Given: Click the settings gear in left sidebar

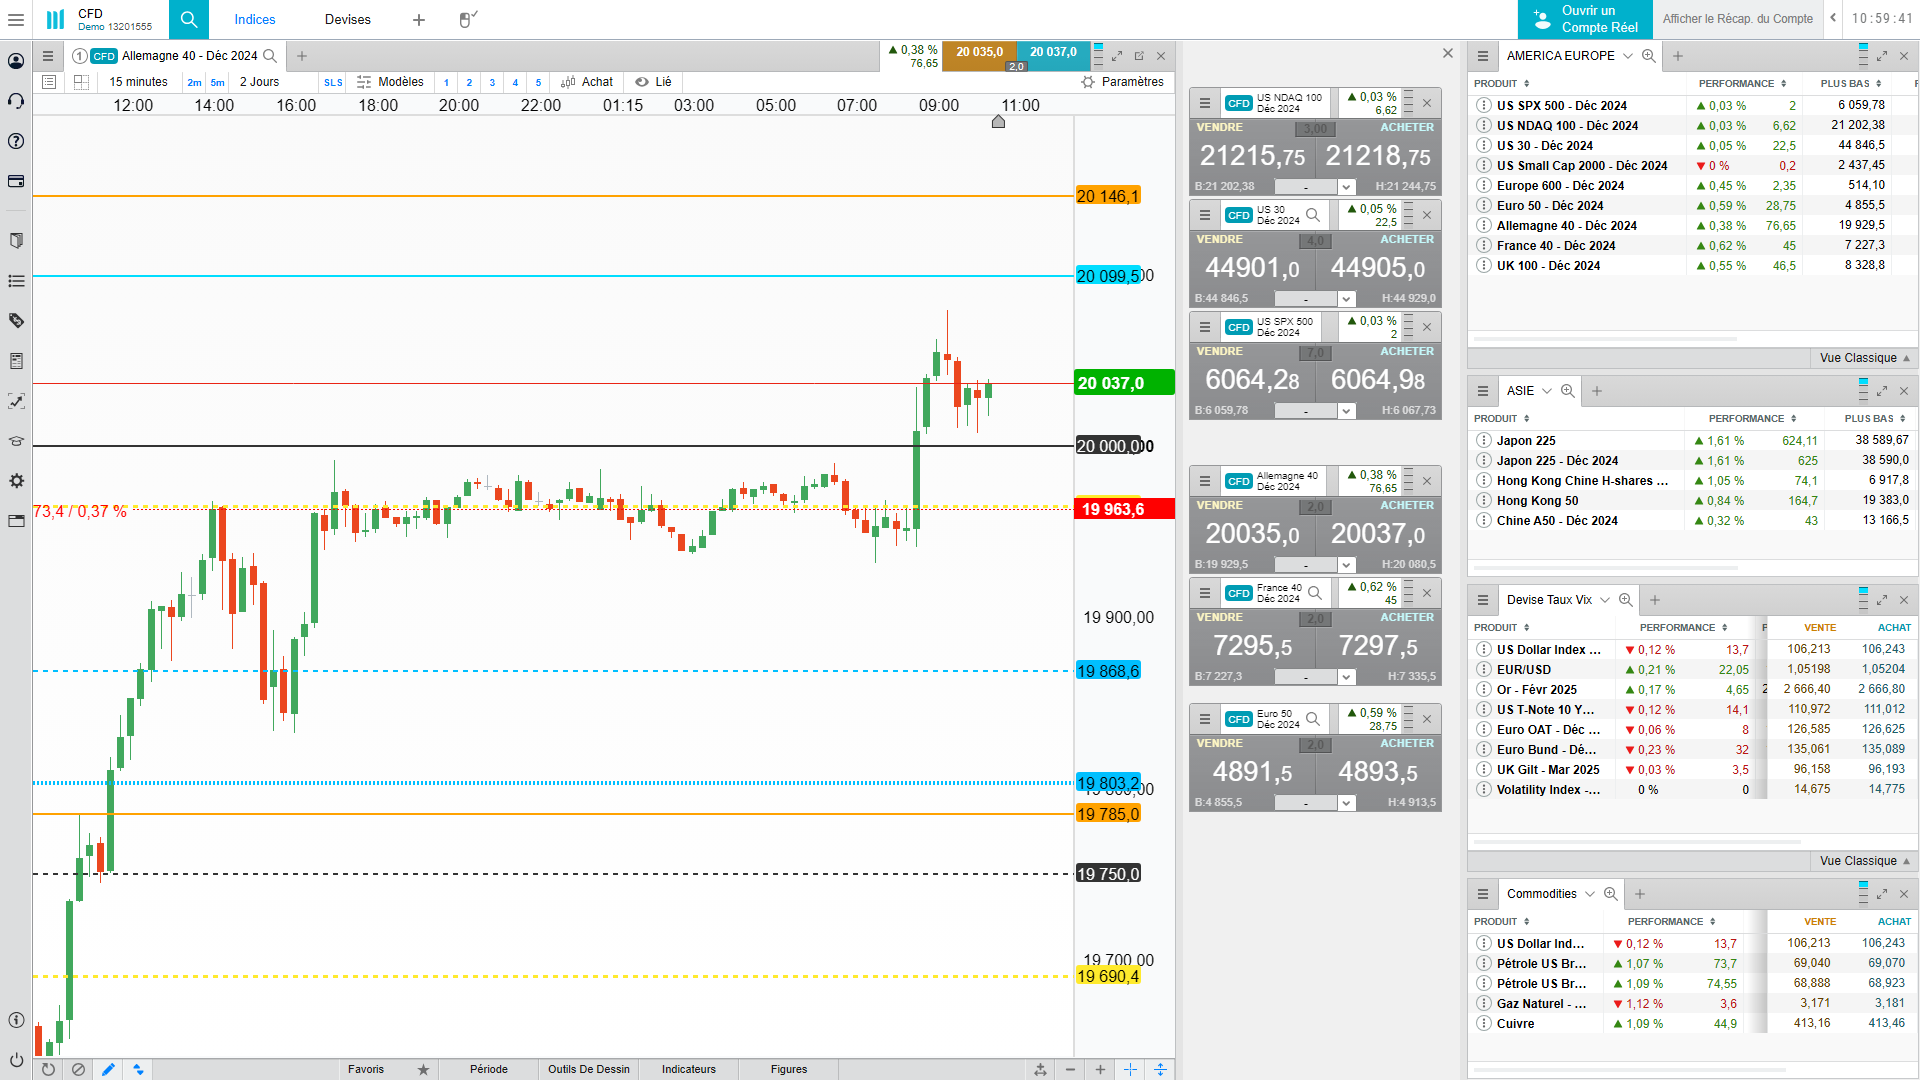Looking at the screenshot, I should click(16, 481).
